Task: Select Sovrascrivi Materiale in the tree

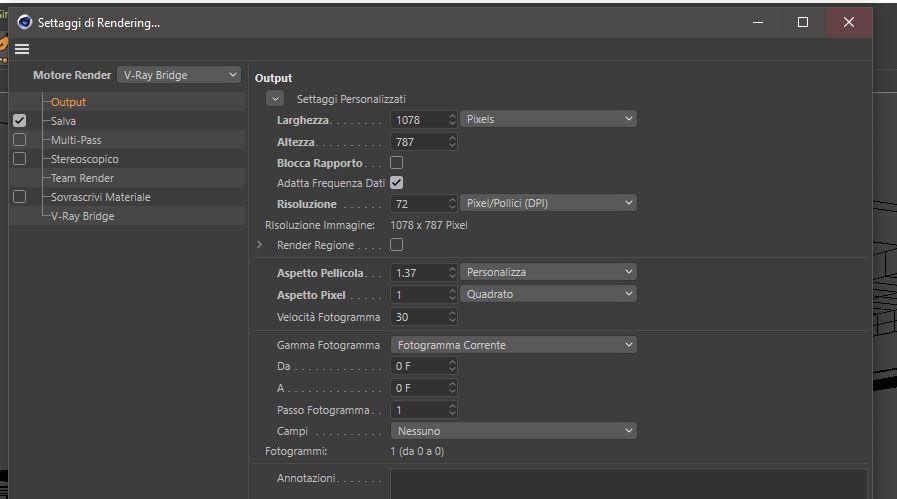Action: [101, 197]
